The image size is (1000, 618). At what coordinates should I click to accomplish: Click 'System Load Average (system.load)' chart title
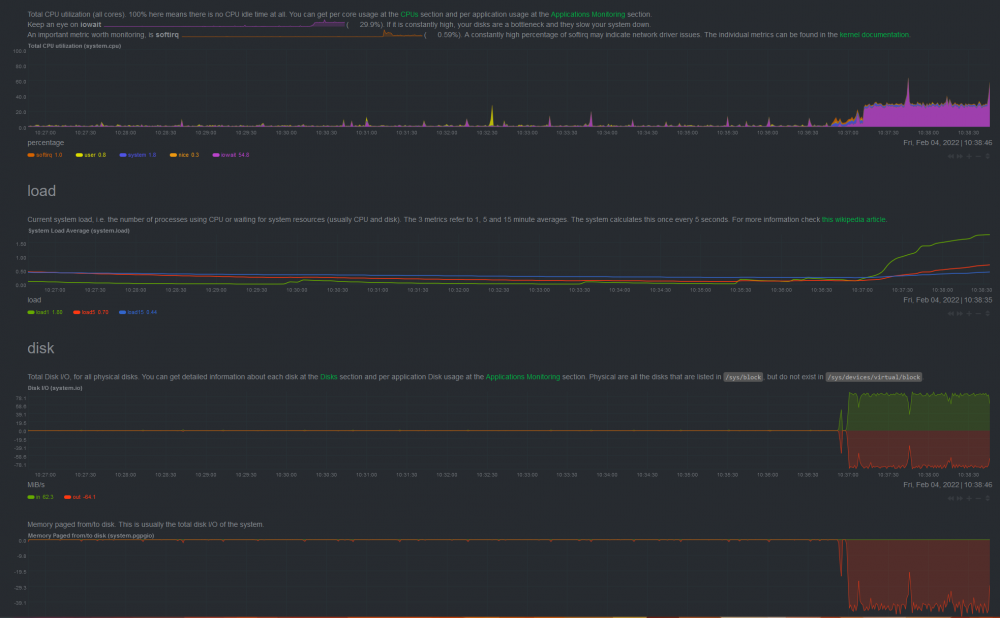(x=78, y=231)
